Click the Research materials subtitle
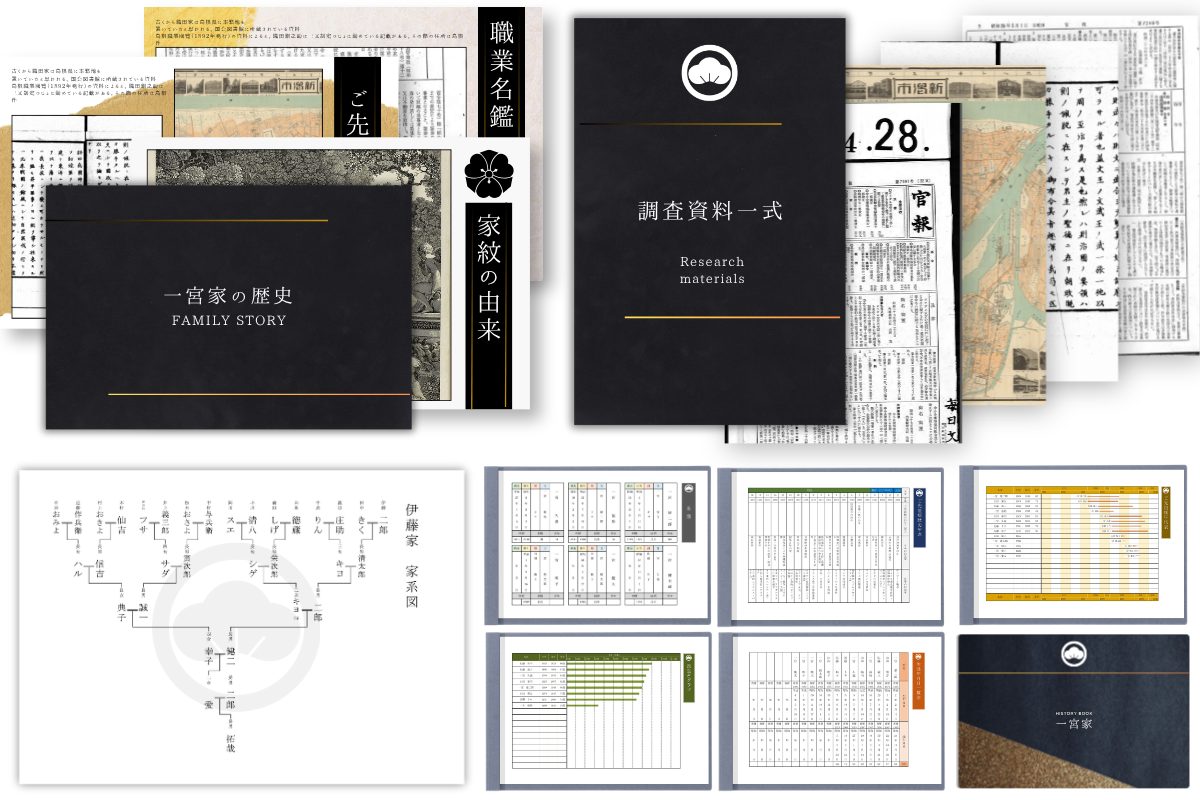 click(x=712, y=270)
